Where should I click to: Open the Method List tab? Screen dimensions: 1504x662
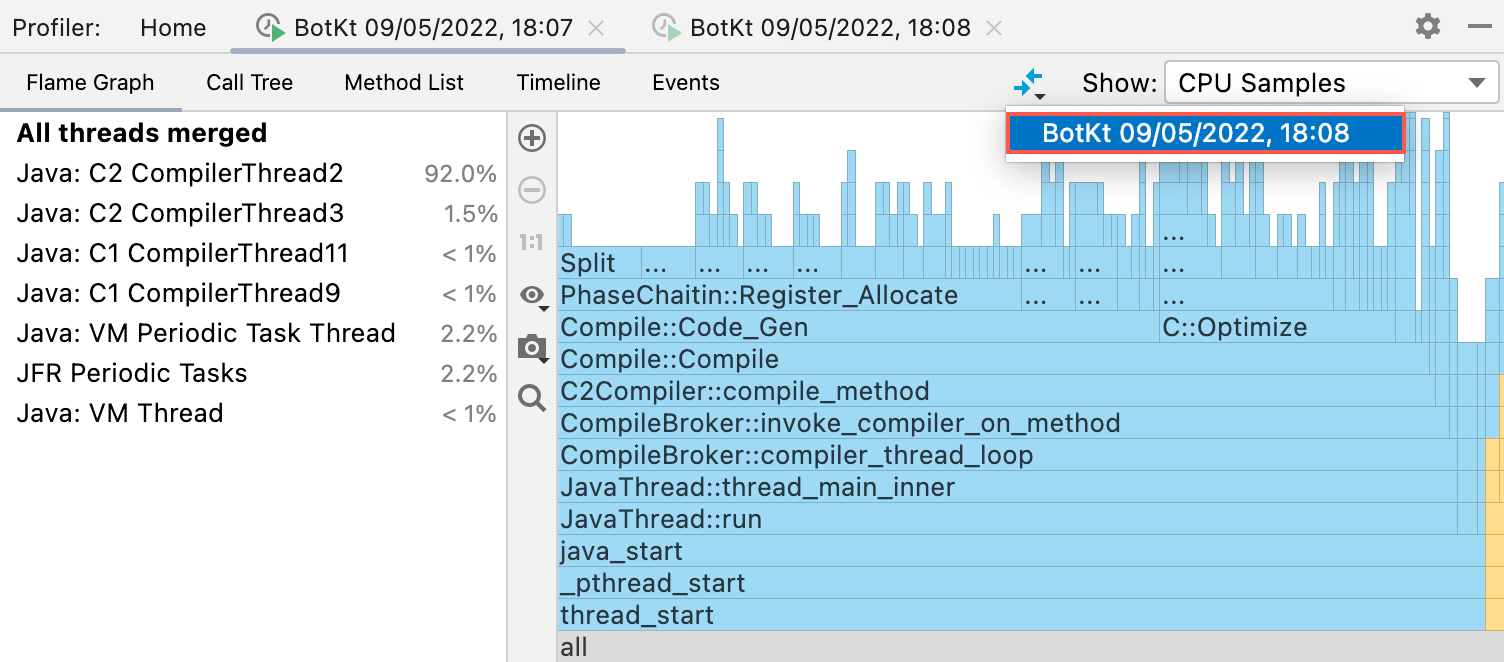coord(404,83)
